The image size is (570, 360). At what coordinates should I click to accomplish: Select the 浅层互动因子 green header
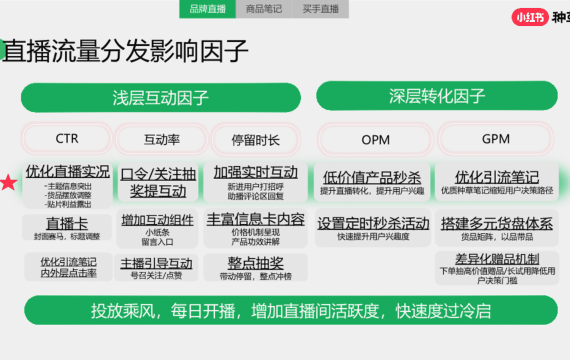pos(161,97)
